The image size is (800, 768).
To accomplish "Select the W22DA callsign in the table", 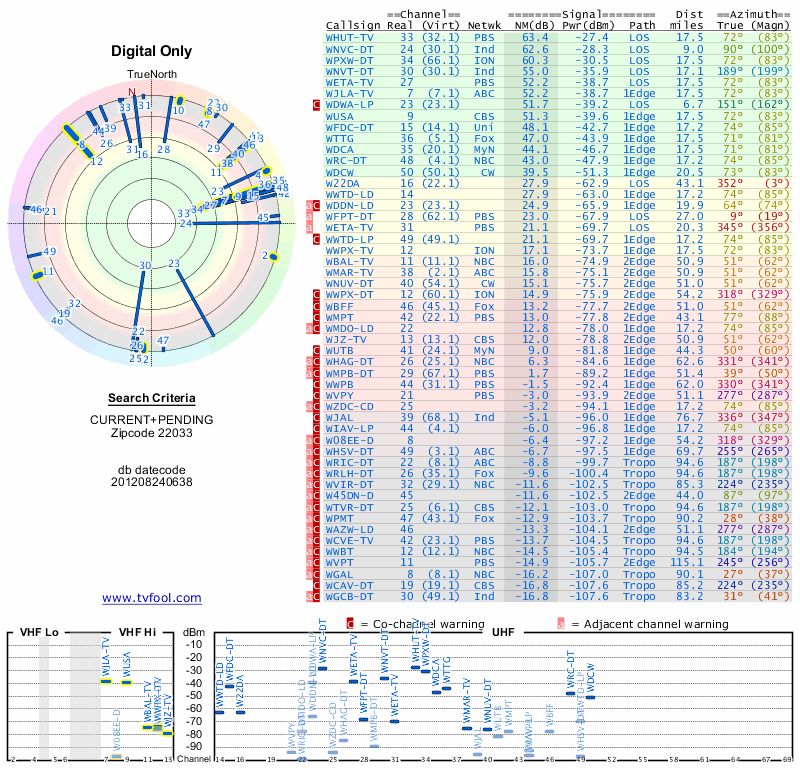I will 342,183.
